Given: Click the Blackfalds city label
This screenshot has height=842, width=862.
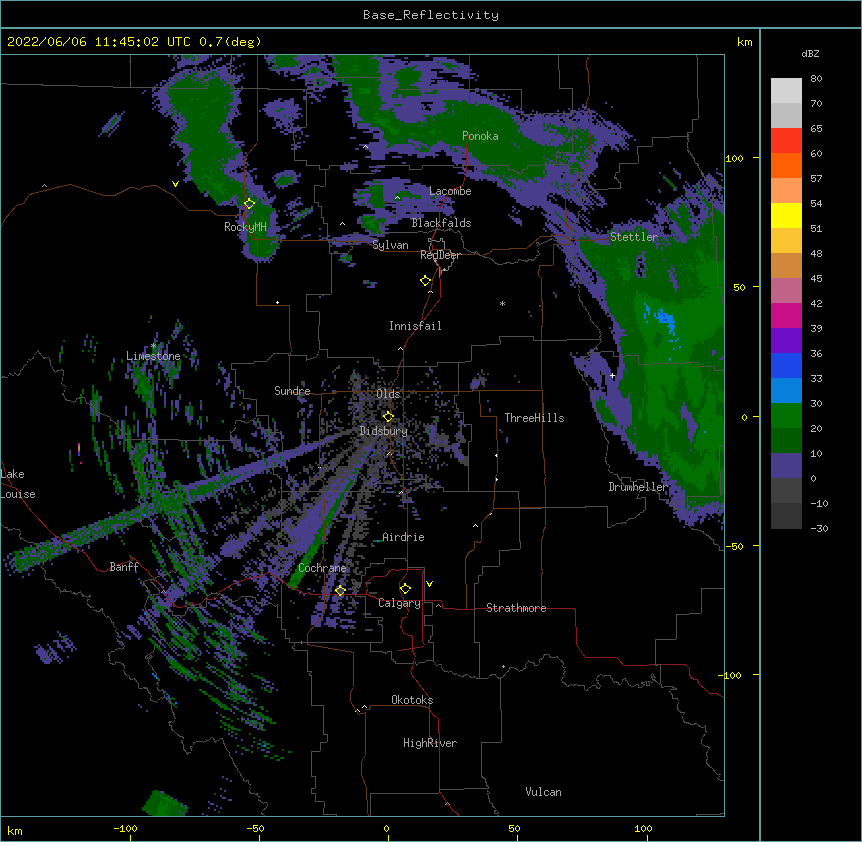Looking at the screenshot, I should coord(441,223).
